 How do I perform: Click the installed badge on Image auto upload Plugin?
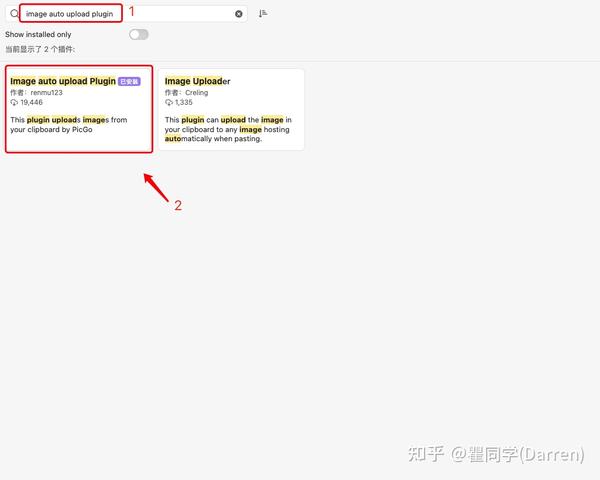pos(129,82)
